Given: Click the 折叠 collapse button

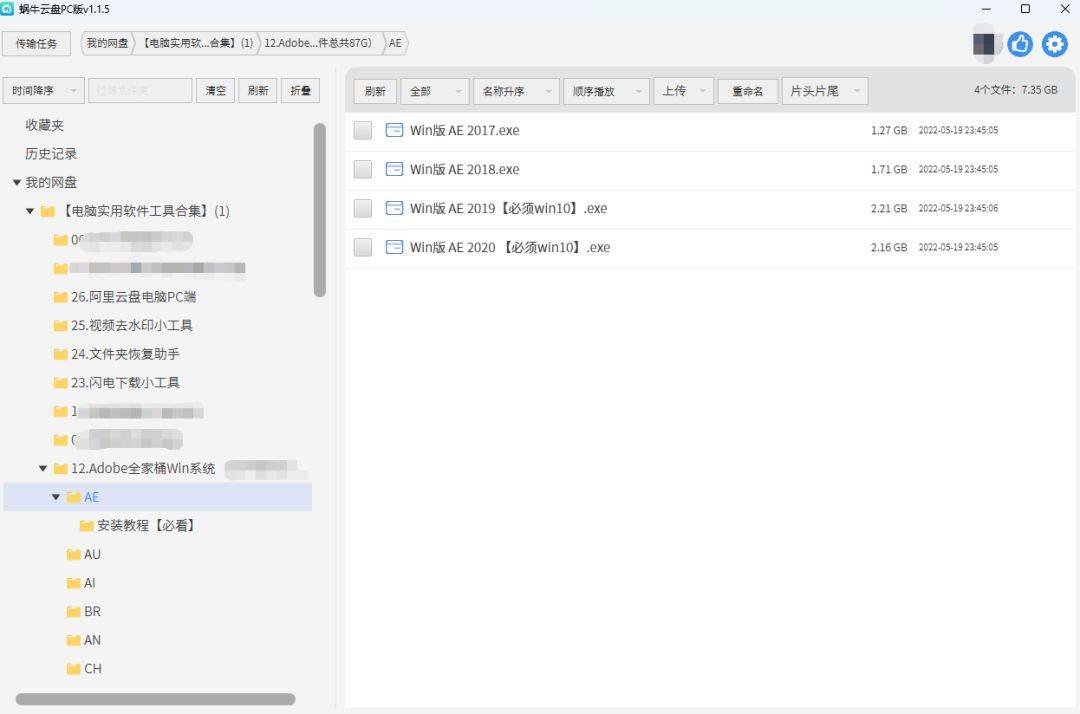Looking at the screenshot, I should [300, 91].
